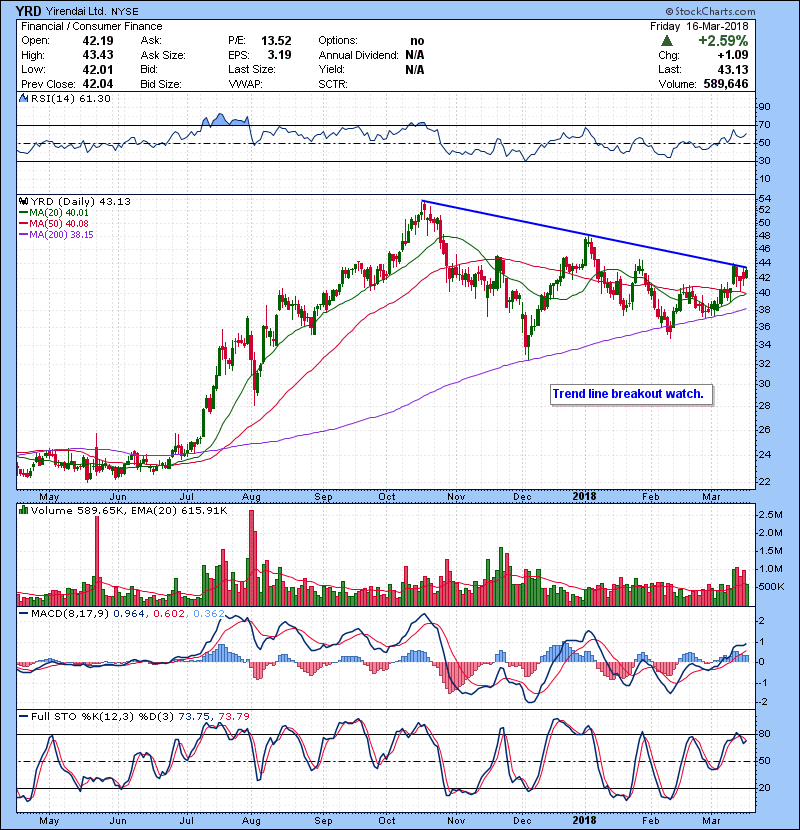
Task: Click the MA(200) 38.15 legend
Action: click(x=56, y=234)
